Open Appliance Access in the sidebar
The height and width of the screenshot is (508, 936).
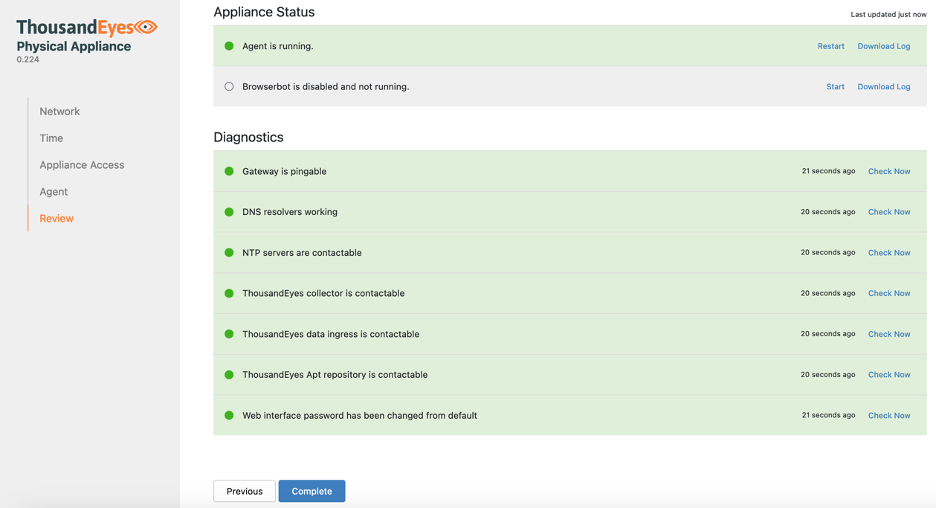(x=82, y=165)
